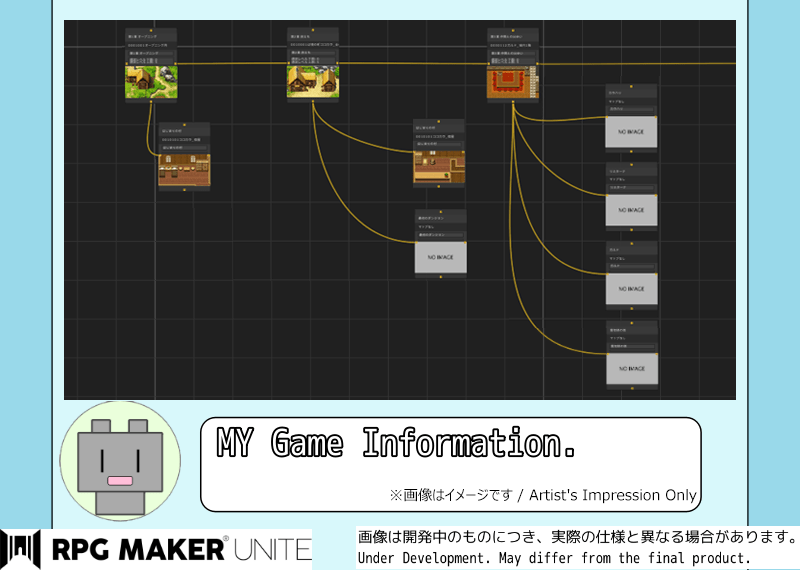Viewport: 800px width, 570px height.
Task: Click the name field in the two-house village node
Action: (312, 52)
